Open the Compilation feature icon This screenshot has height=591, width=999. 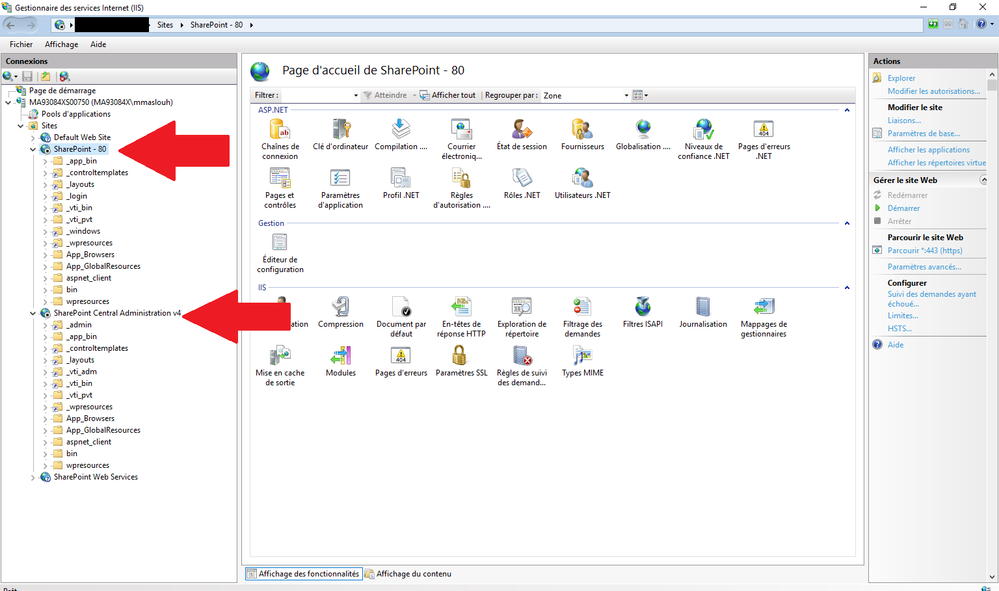pyautogui.click(x=401, y=135)
